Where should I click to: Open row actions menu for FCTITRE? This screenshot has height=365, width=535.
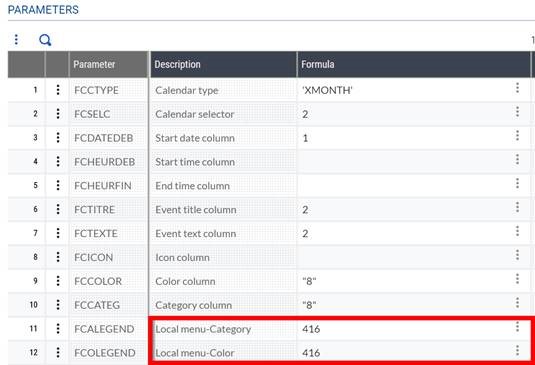coord(58,209)
